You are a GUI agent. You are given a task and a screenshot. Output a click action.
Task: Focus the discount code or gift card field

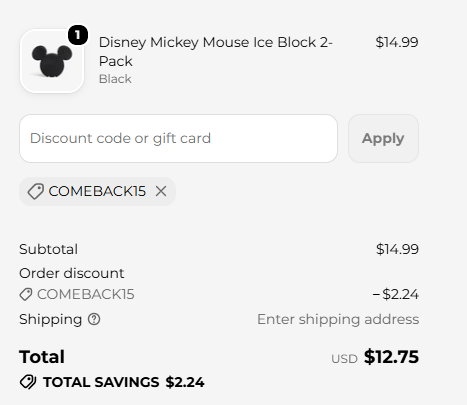pos(178,138)
